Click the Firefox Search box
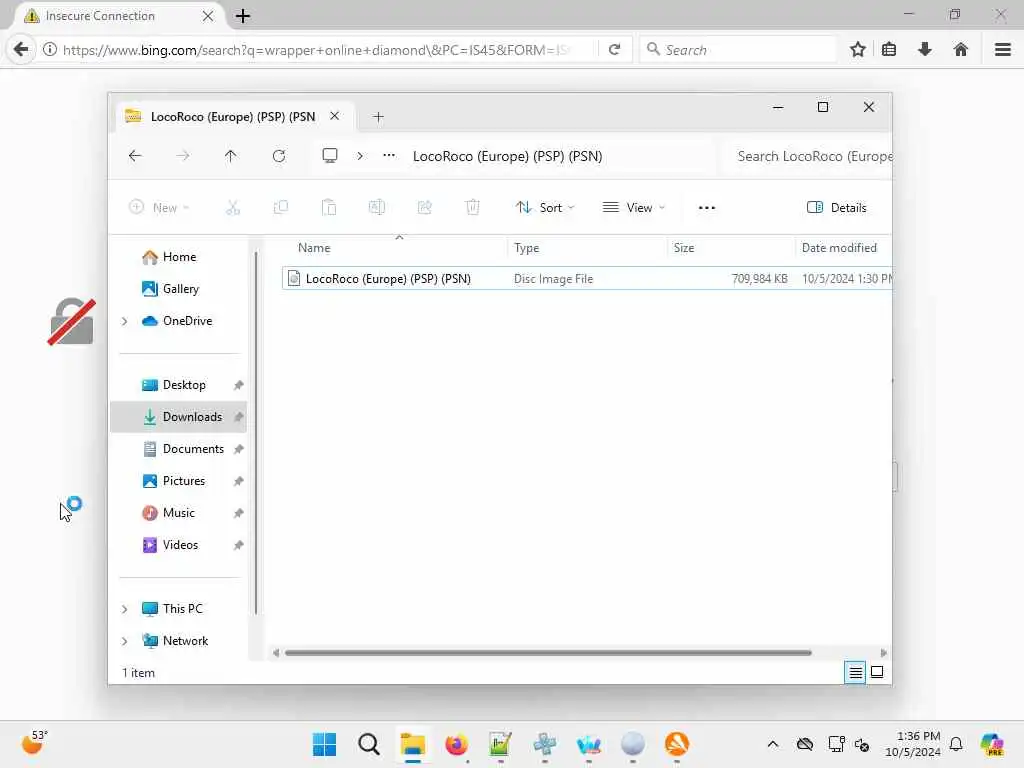Screen dimensions: 1024x768 click(738, 50)
